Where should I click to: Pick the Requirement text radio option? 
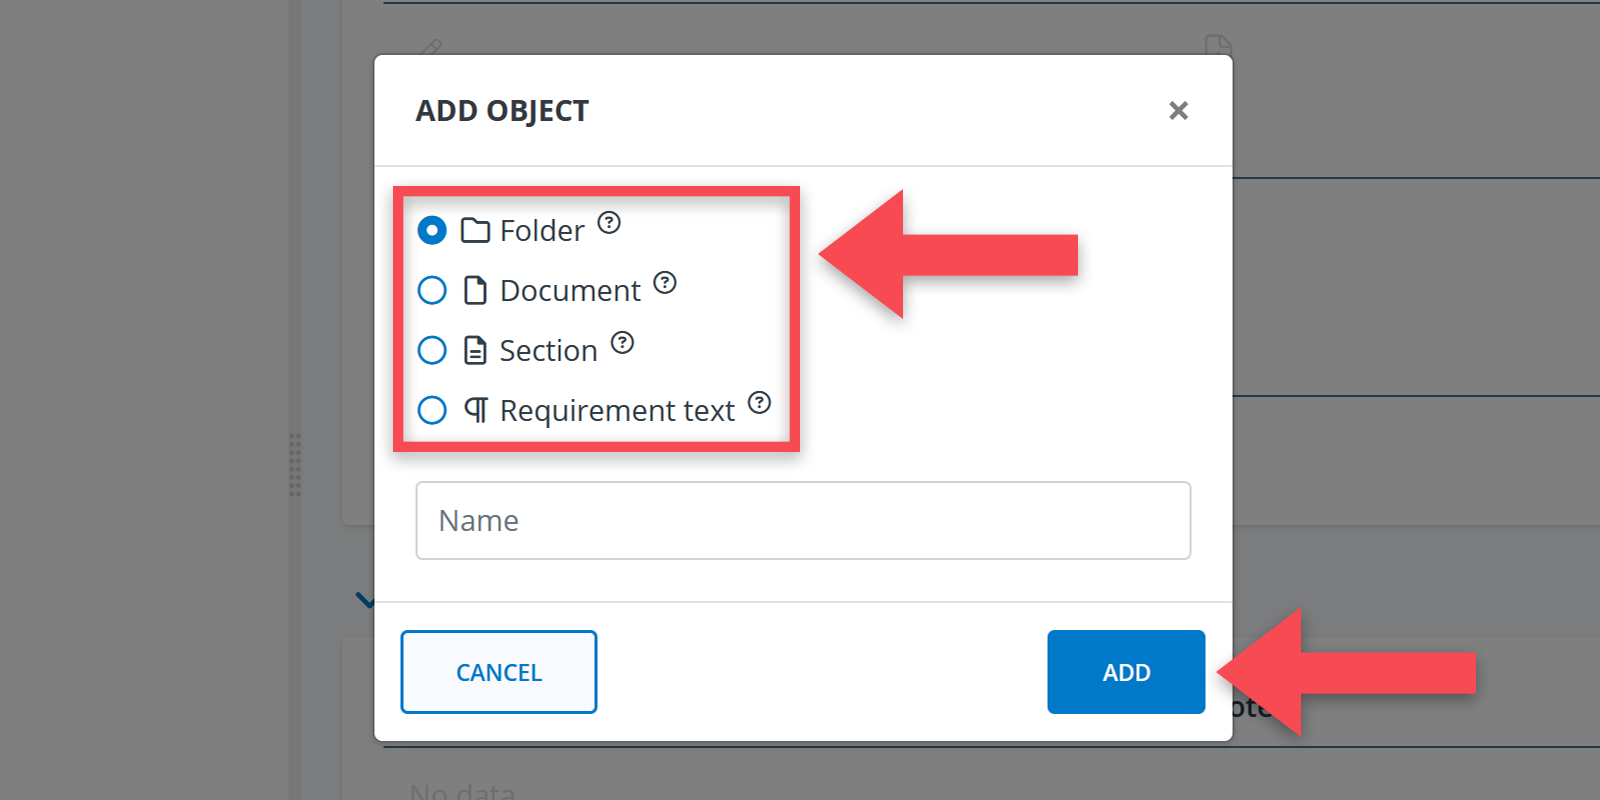[432, 410]
